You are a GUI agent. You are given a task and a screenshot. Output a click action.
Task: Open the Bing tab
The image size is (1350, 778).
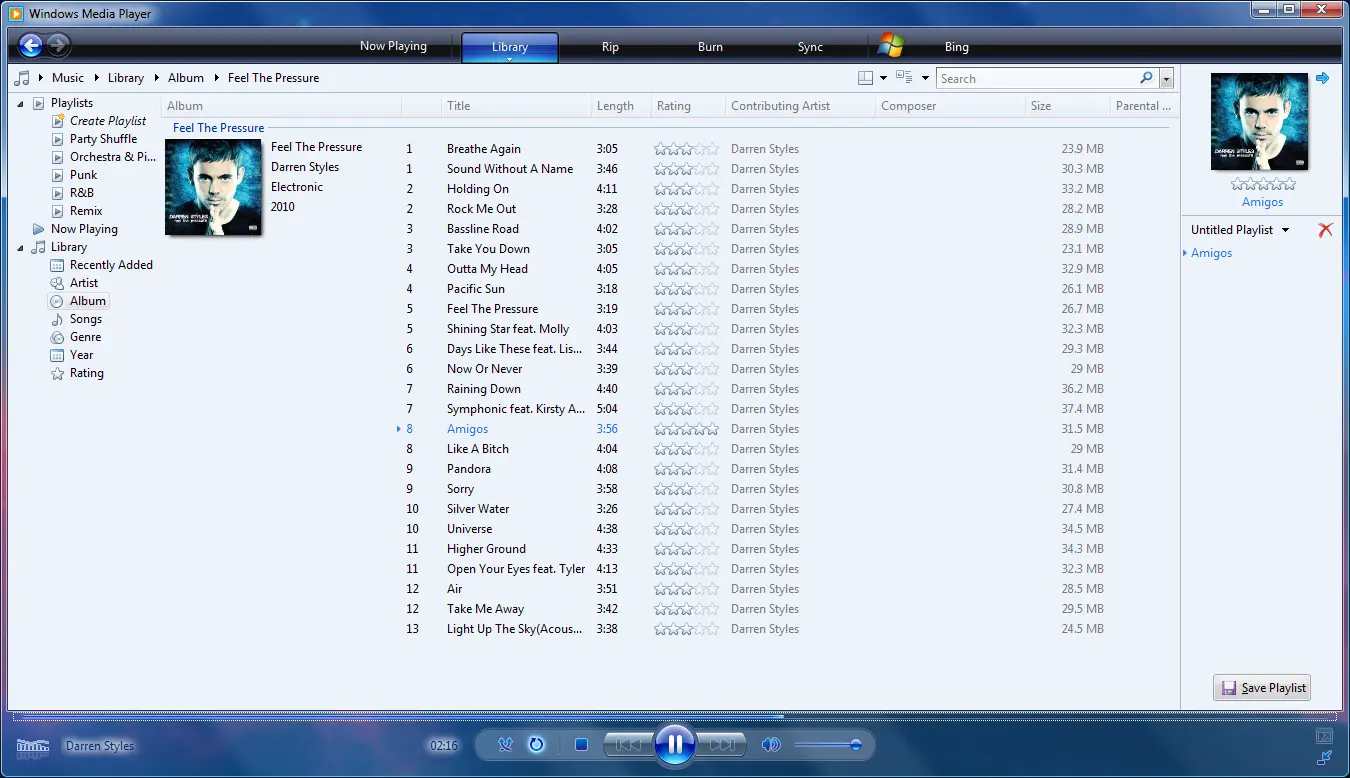(956, 47)
